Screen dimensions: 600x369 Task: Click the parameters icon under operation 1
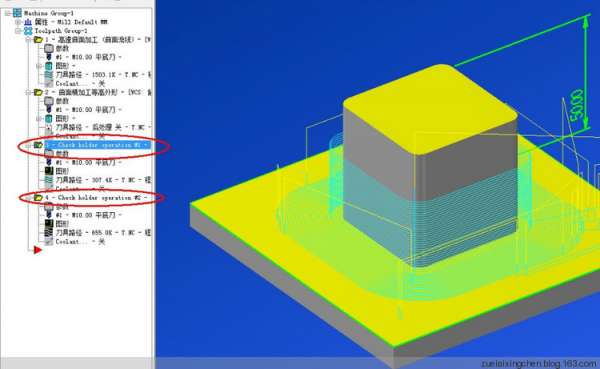click(x=49, y=49)
